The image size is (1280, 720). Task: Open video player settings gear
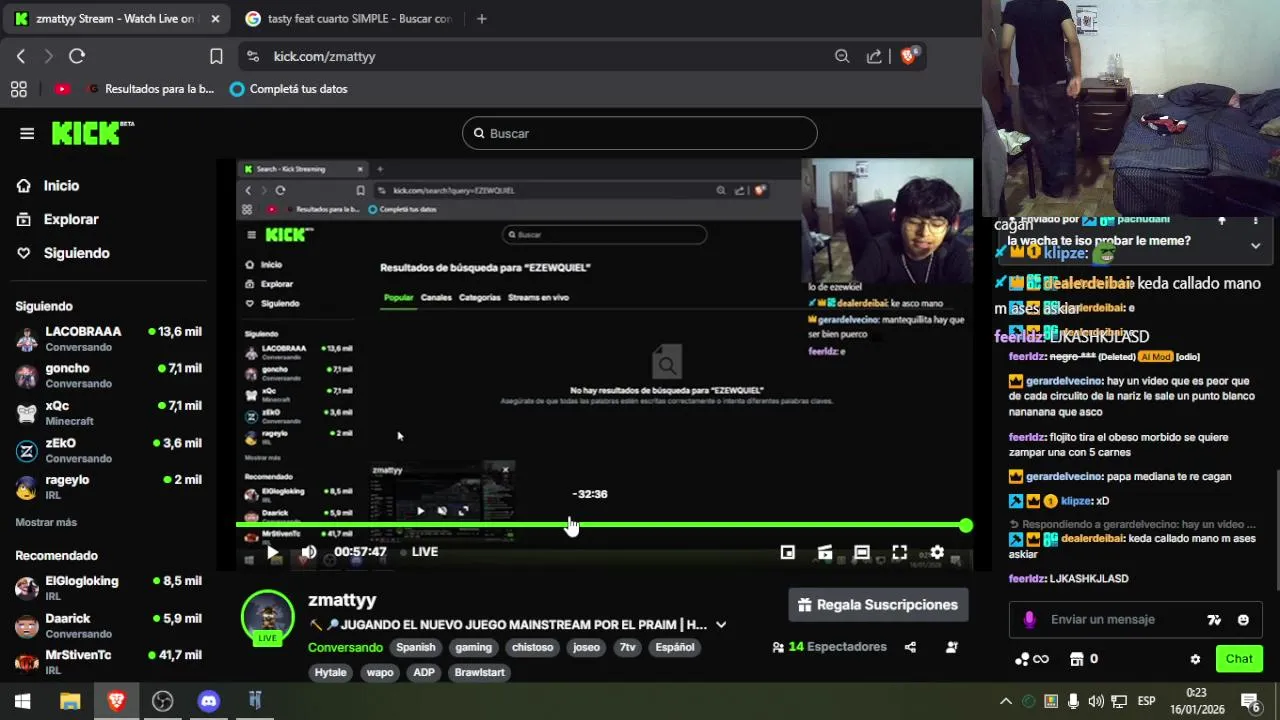pyautogui.click(x=937, y=552)
